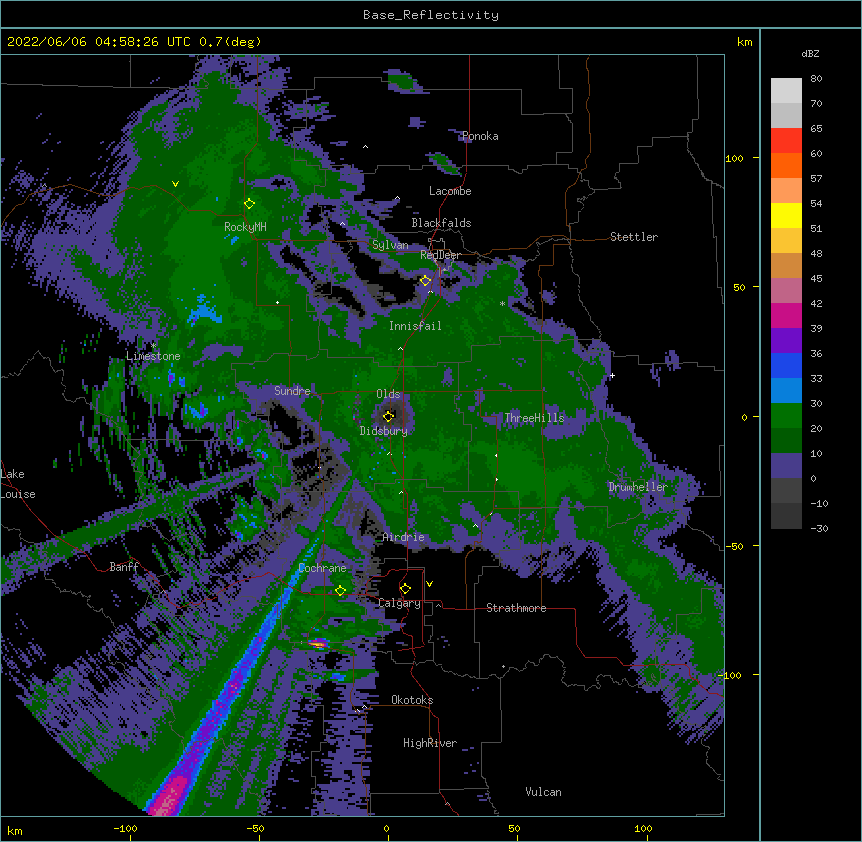Click the Base_Reflectivity title text
The width and height of the screenshot is (862, 842).
click(431, 15)
